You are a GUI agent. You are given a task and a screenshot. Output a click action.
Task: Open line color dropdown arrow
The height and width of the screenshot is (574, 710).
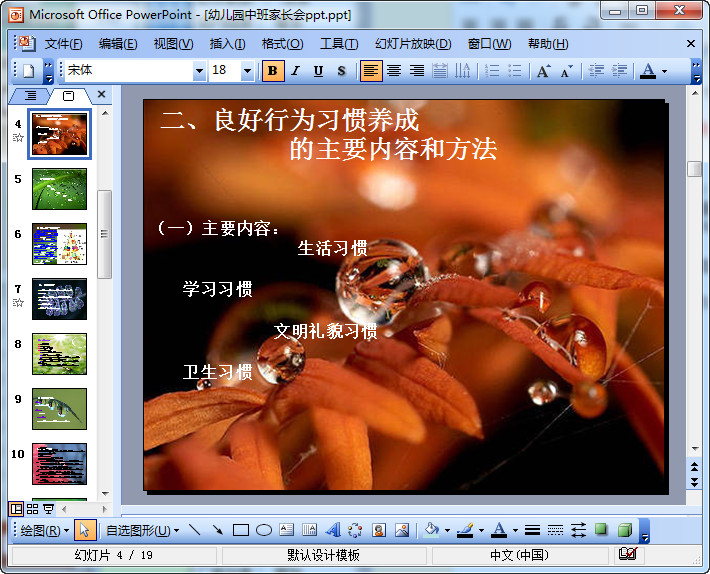481,531
